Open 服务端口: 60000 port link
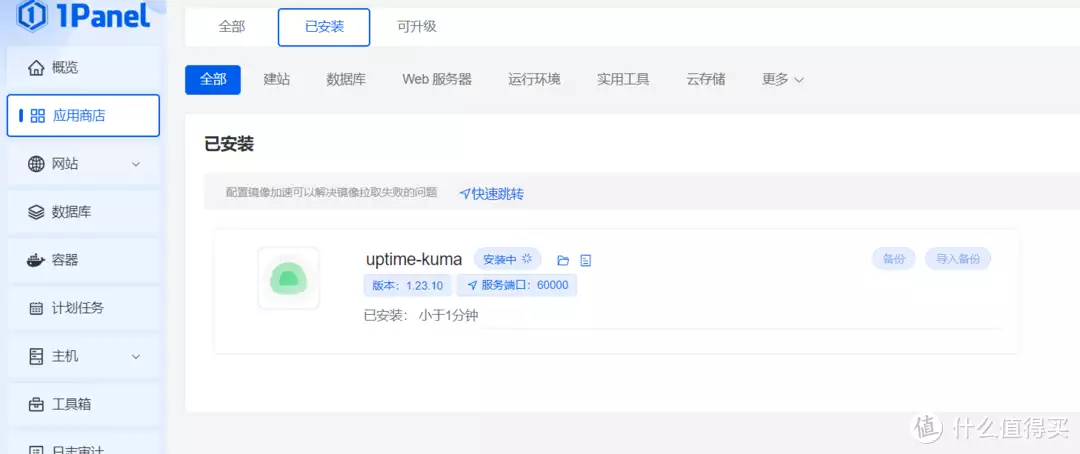 (517, 285)
